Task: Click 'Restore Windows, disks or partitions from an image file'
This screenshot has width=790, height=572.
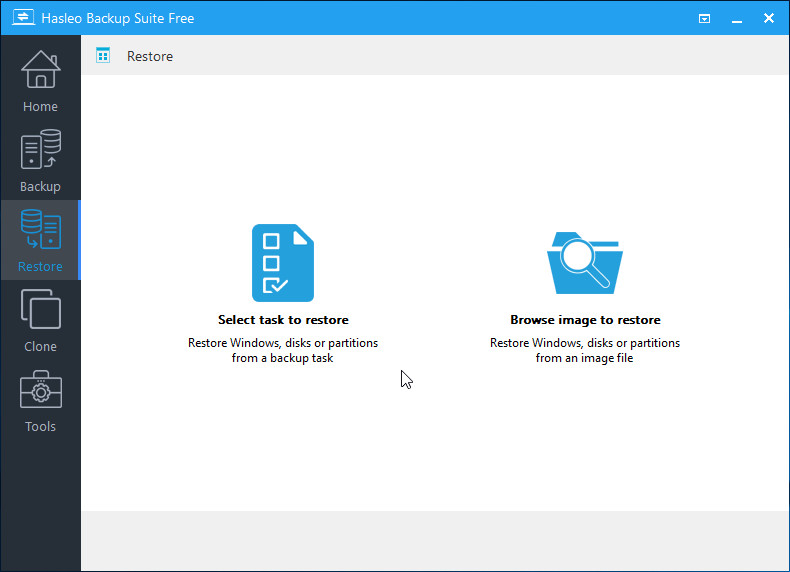Action: point(585,350)
